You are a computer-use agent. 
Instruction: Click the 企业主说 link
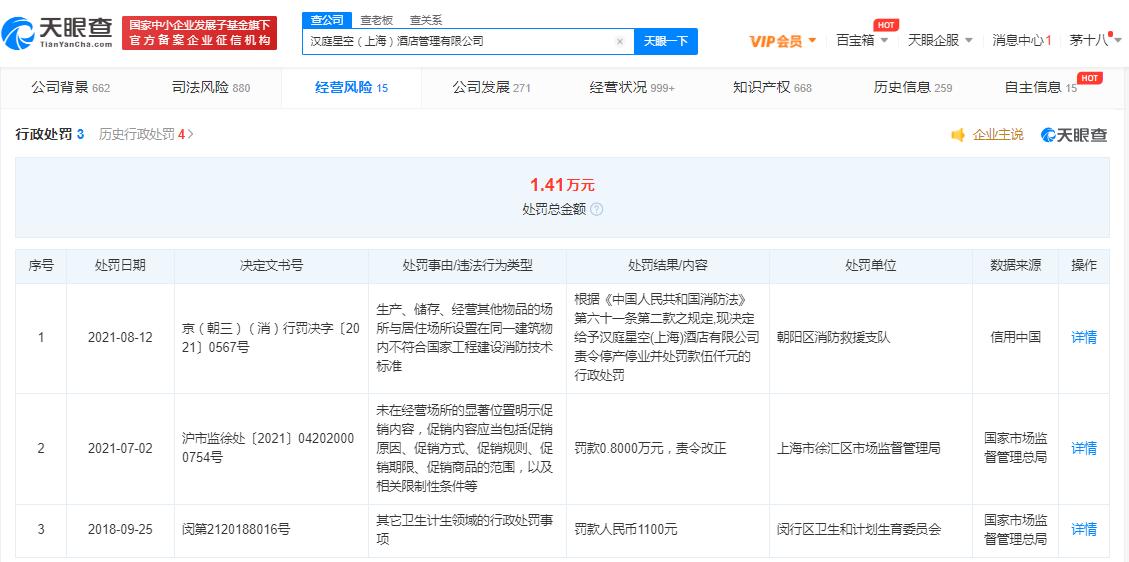coord(997,135)
